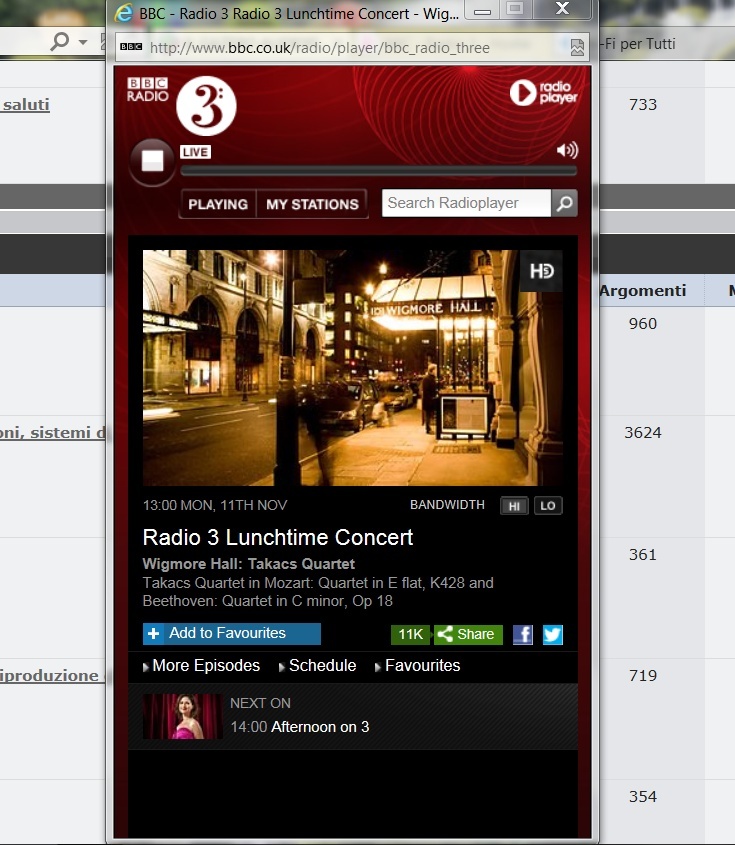Click the live stream progress bar
Image resolution: width=735 pixels, height=845 pixels.
[x=378, y=171]
